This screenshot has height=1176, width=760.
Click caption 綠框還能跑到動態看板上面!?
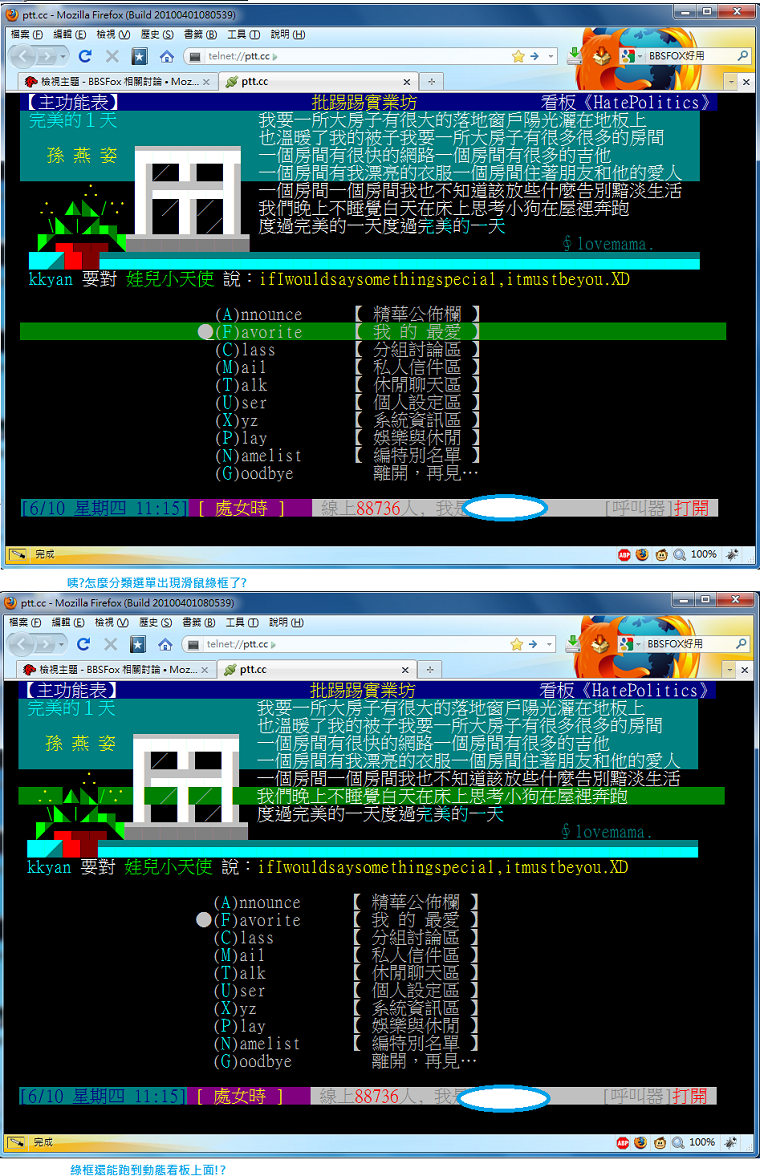coord(148,1169)
